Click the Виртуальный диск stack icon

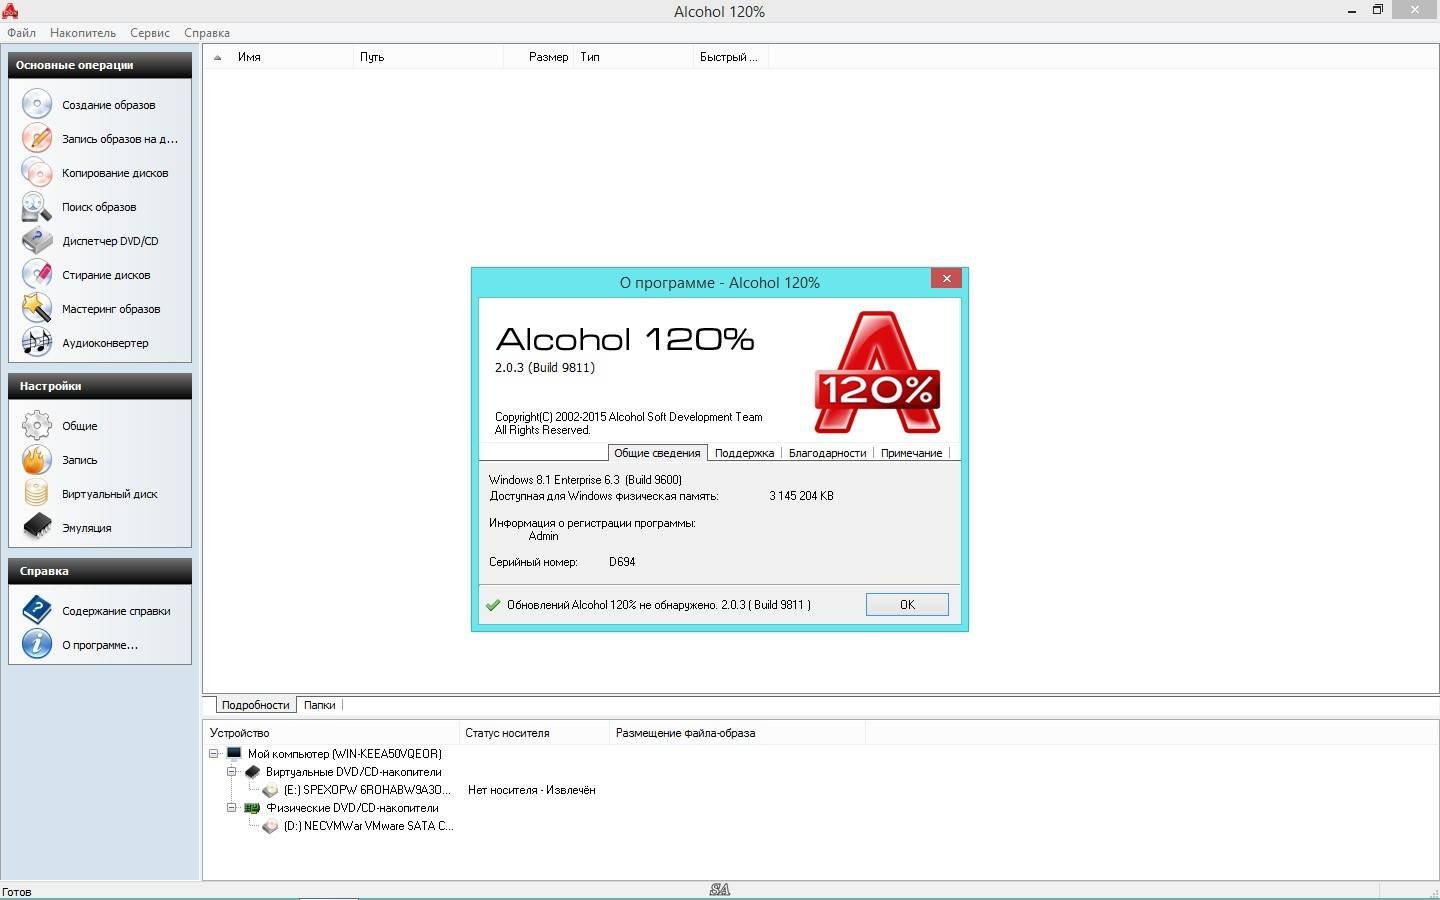[x=37, y=493]
